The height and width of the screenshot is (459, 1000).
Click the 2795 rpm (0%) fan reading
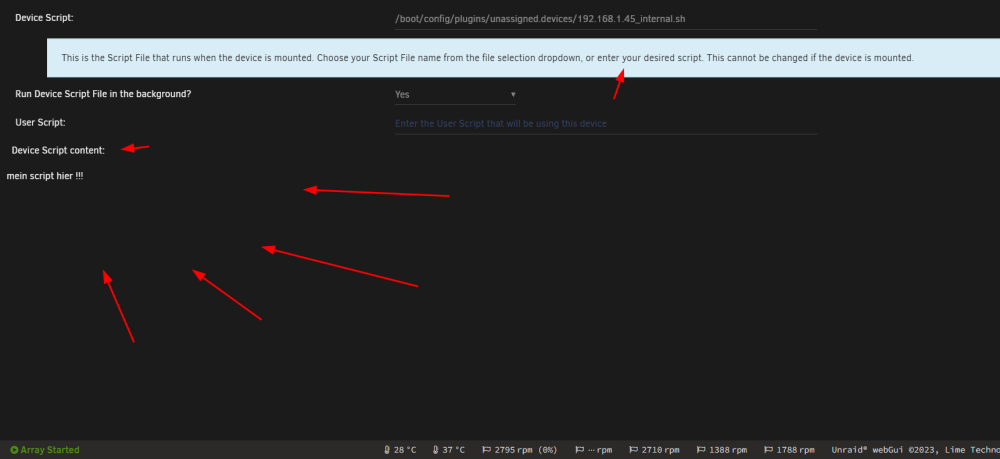tap(526, 450)
